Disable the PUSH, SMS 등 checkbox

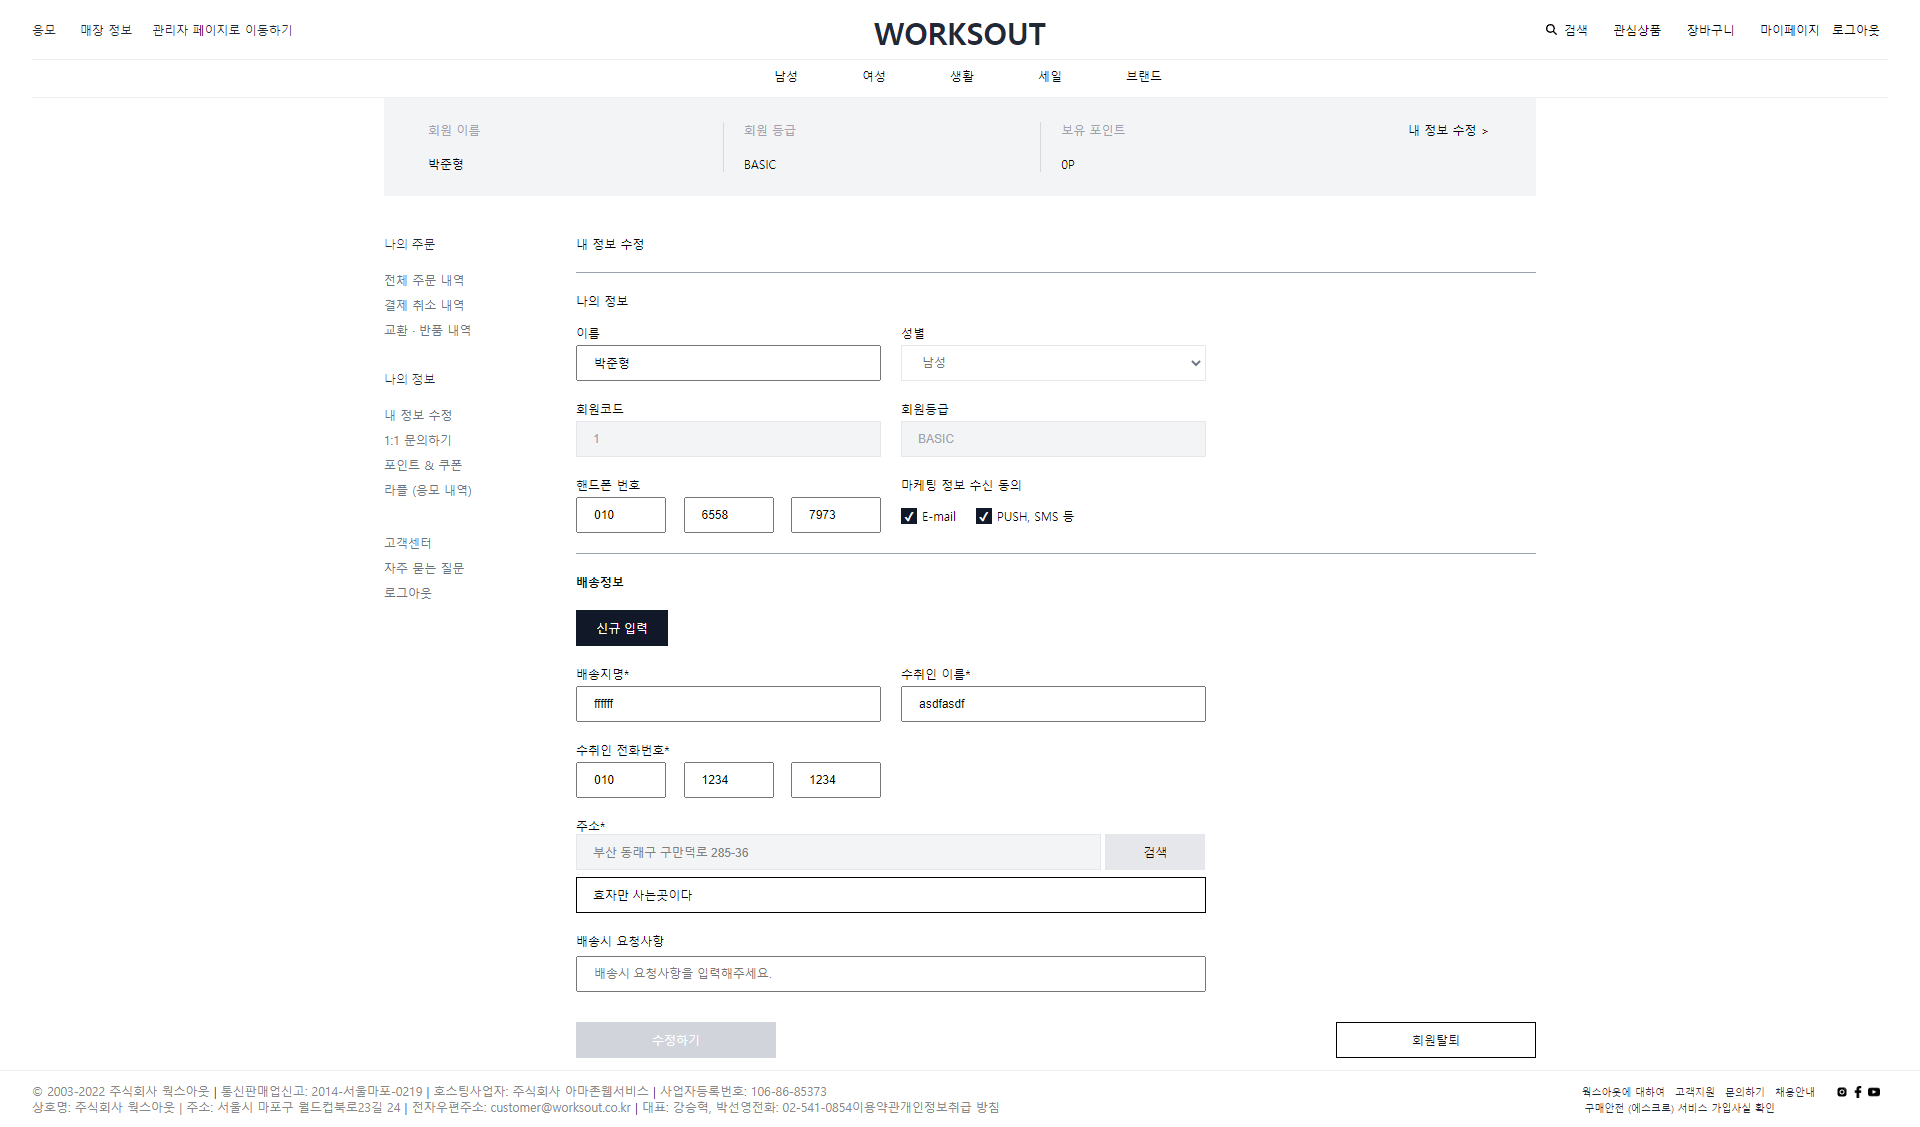tap(984, 516)
